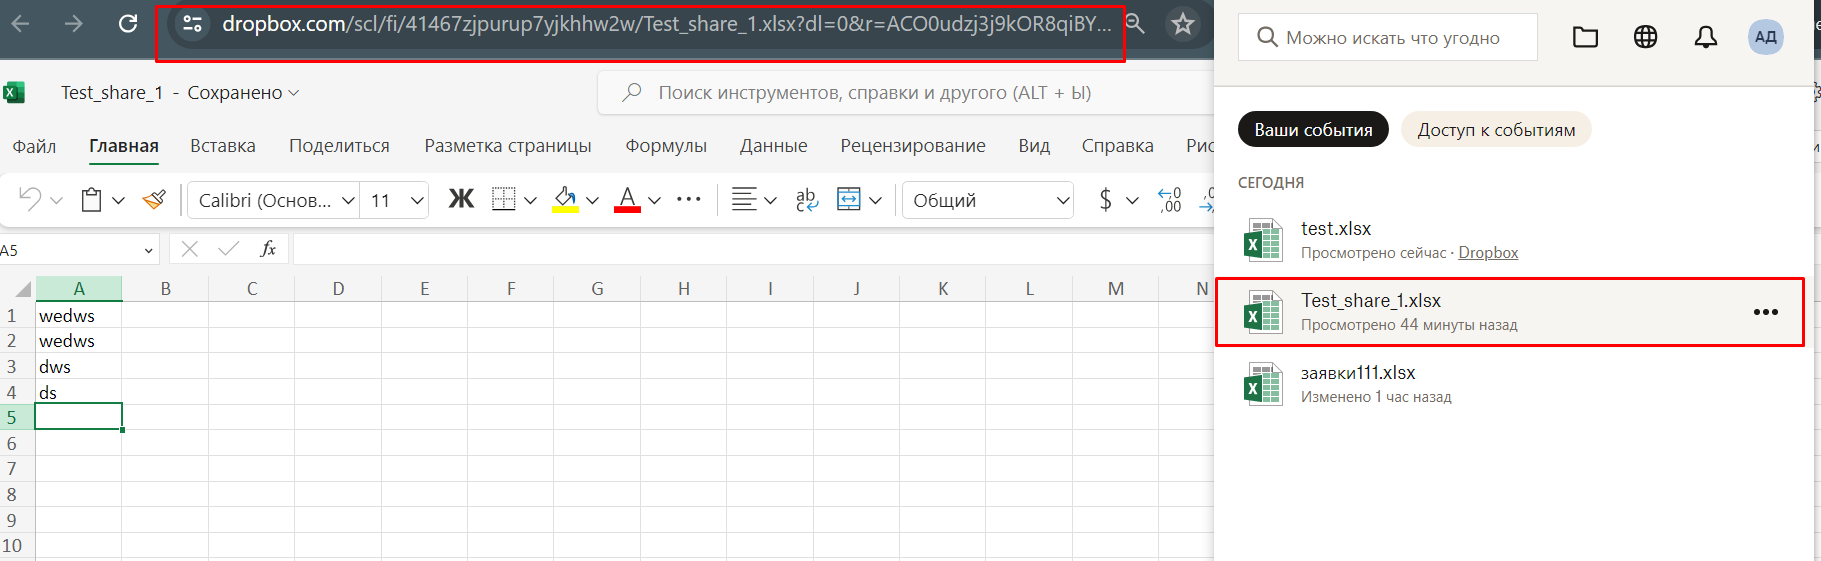1821x561 pixels.
Task: Expand alignment dropdown arrow
Action: coord(770,200)
